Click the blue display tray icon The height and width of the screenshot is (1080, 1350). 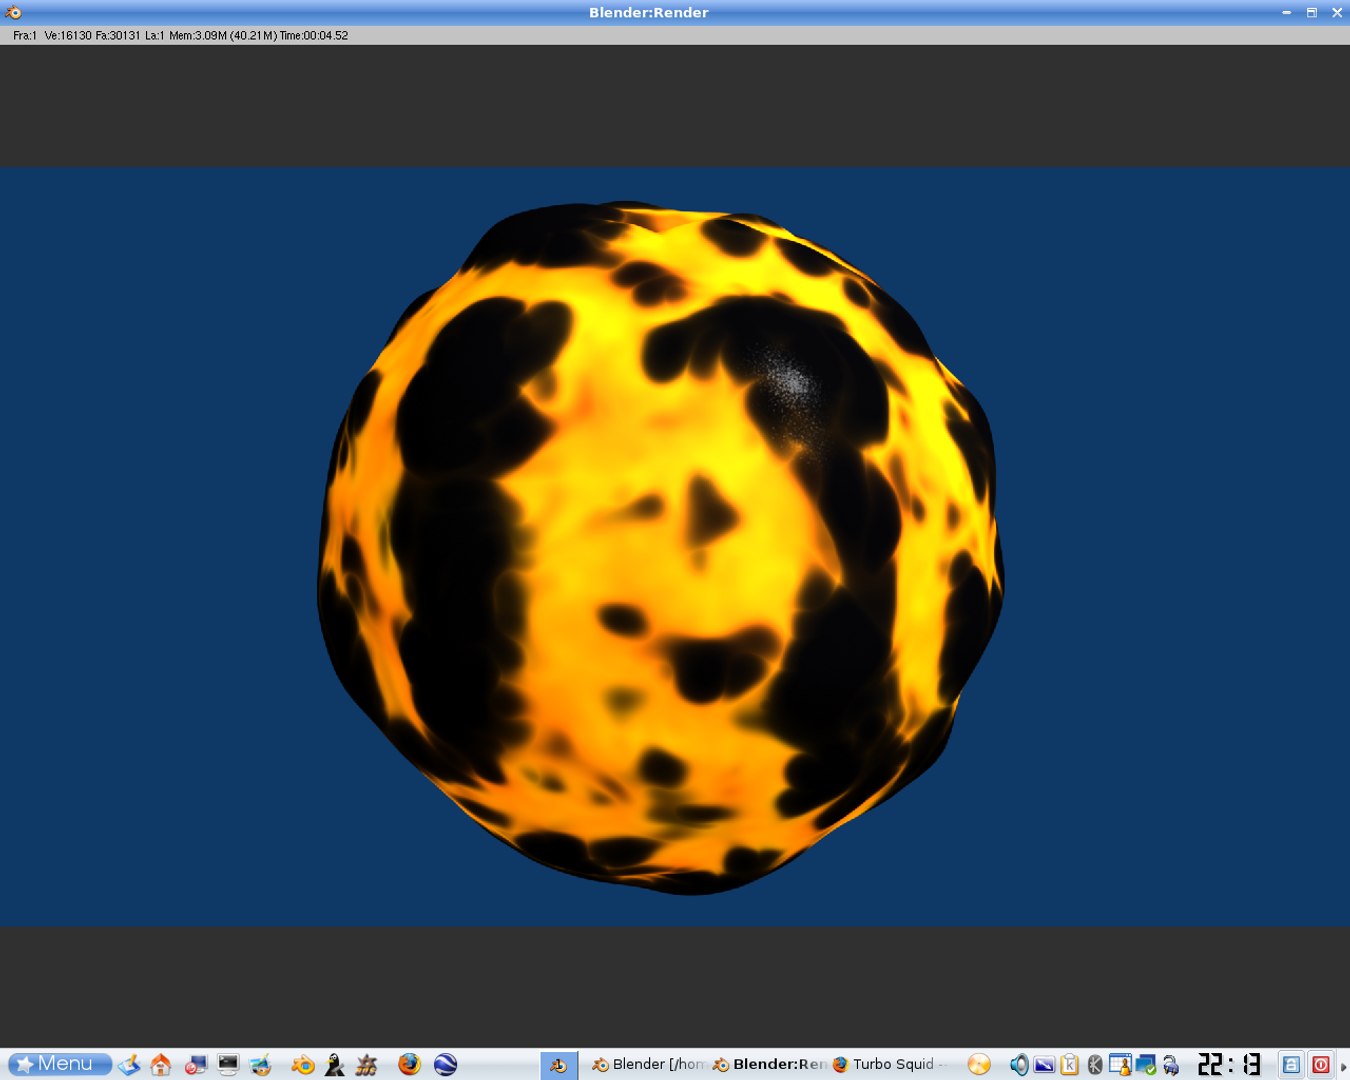coord(1044,1065)
